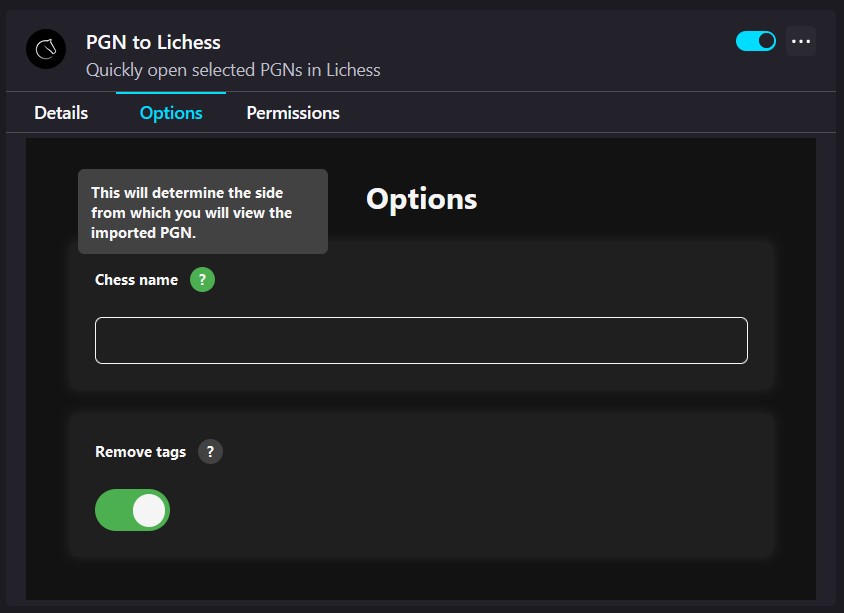The height and width of the screenshot is (613, 844).
Task: Switch to the Details tab
Action: (x=60, y=112)
